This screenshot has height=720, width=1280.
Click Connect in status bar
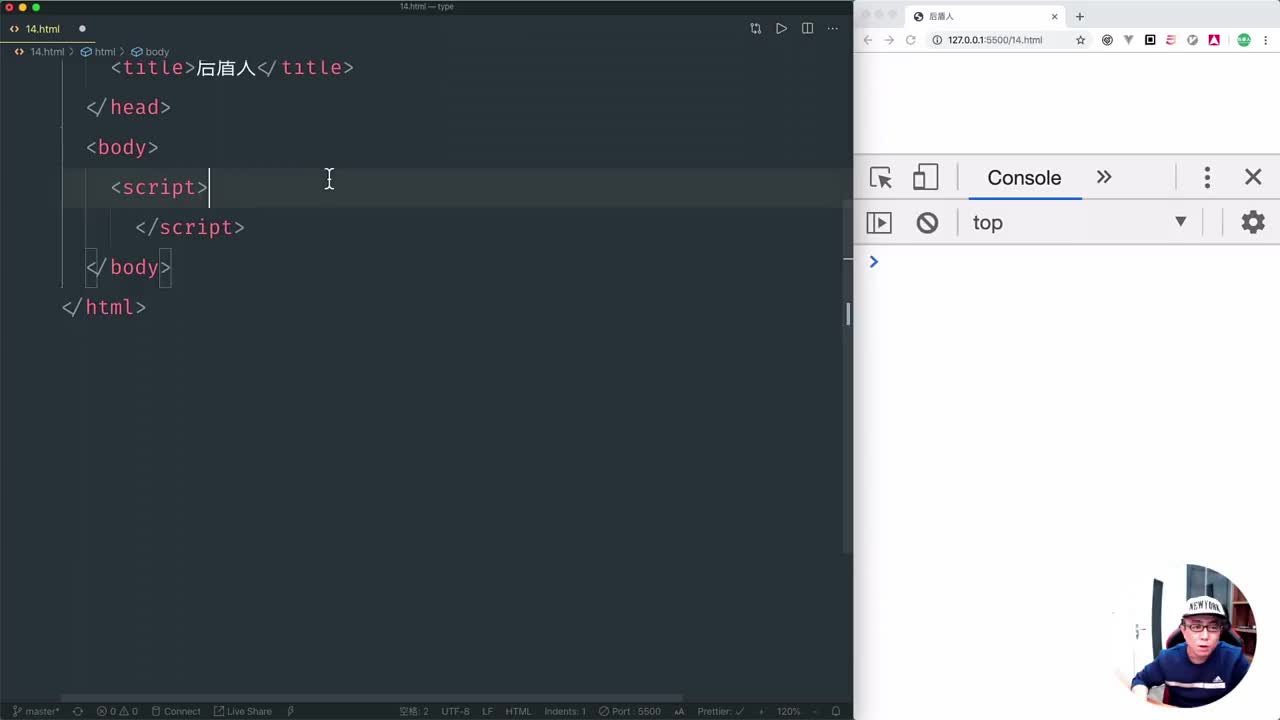pos(176,711)
